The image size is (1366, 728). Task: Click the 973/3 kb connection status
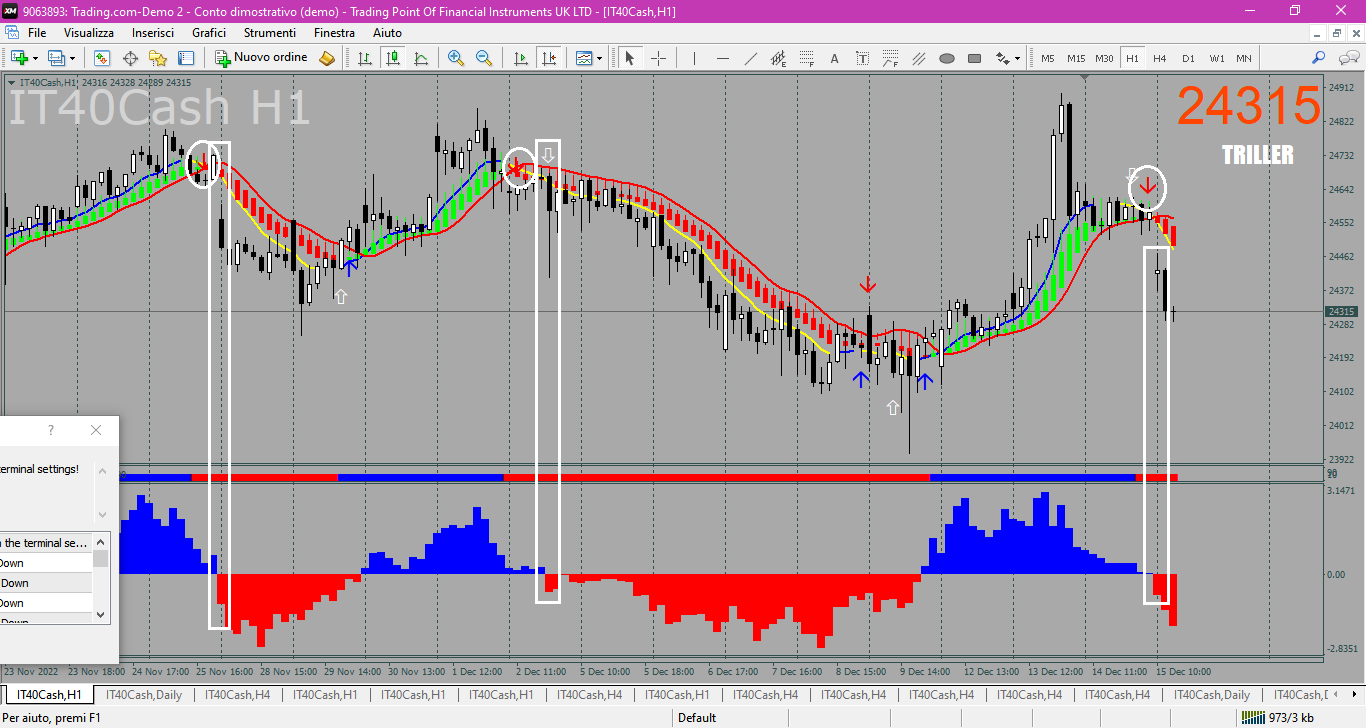coord(1277,717)
